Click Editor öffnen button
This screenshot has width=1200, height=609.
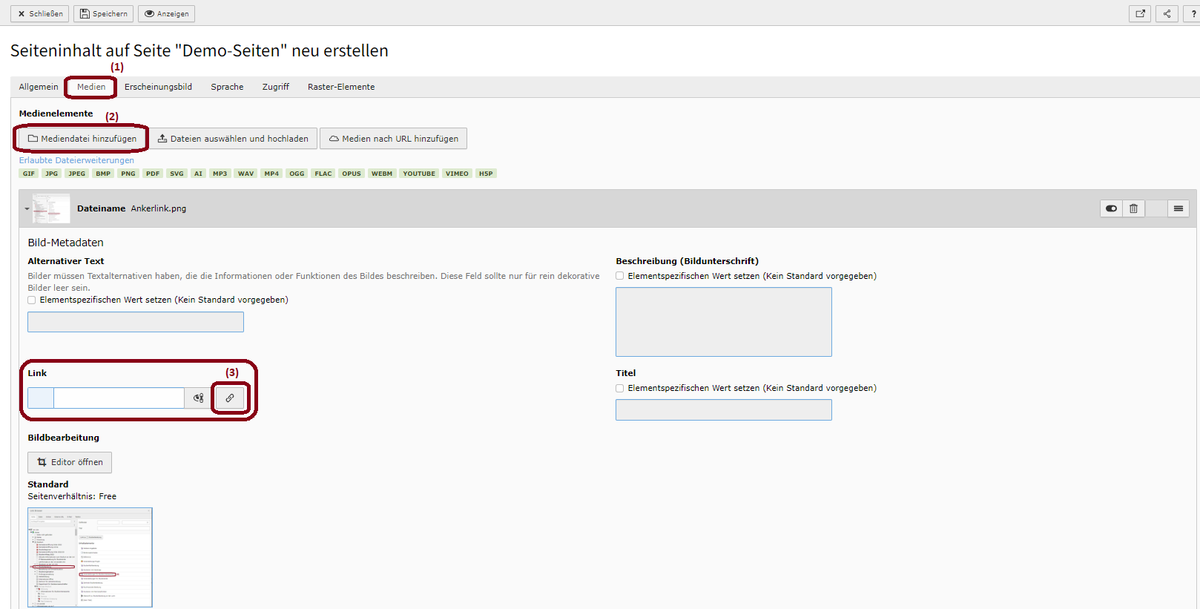pos(70,462)
